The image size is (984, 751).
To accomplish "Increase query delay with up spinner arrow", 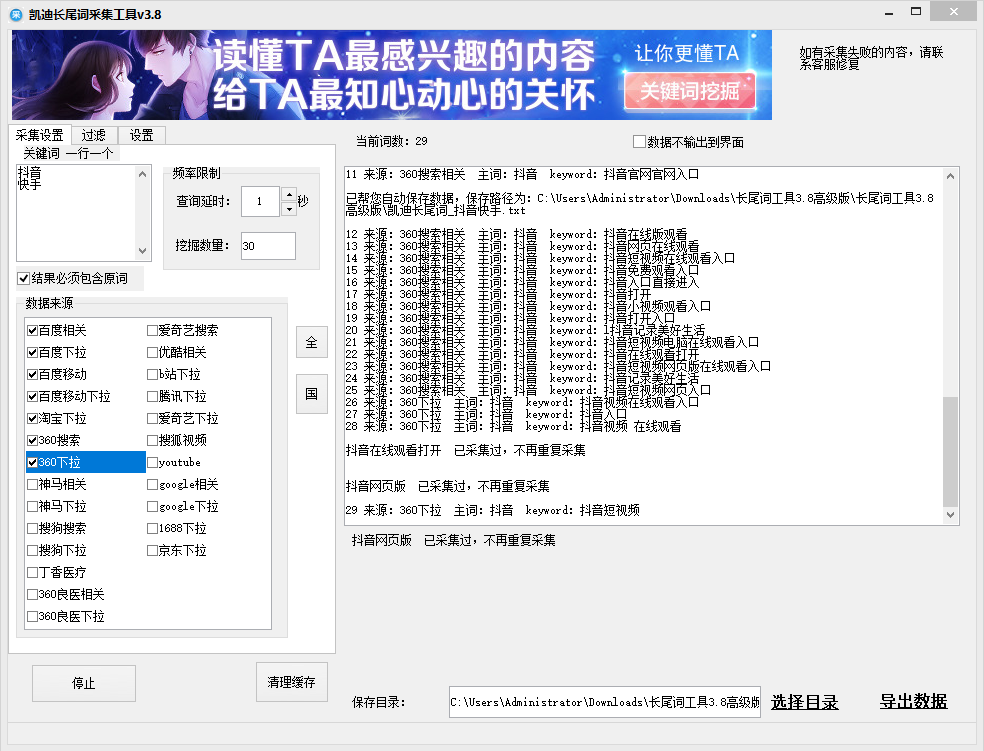I will click(289, 194).
